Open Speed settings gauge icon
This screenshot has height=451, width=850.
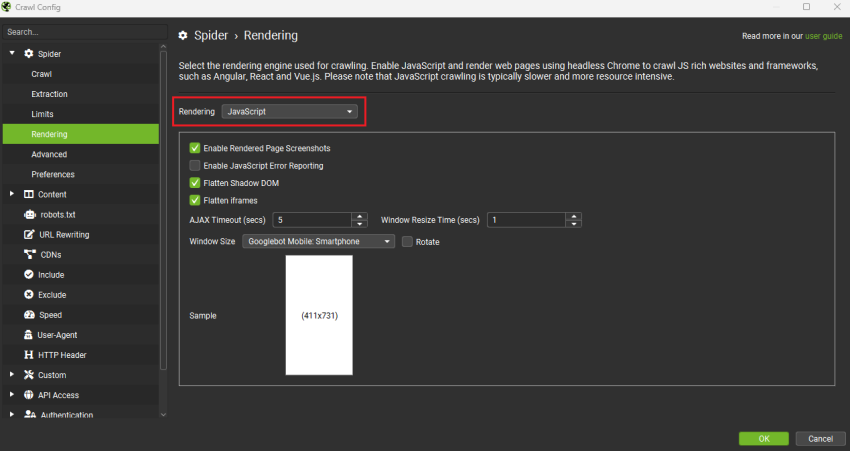[29, 315]
